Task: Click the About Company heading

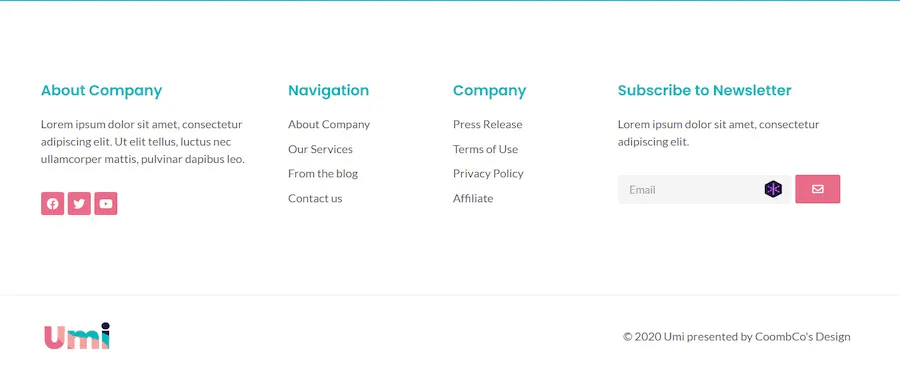Action: (102, 90)
